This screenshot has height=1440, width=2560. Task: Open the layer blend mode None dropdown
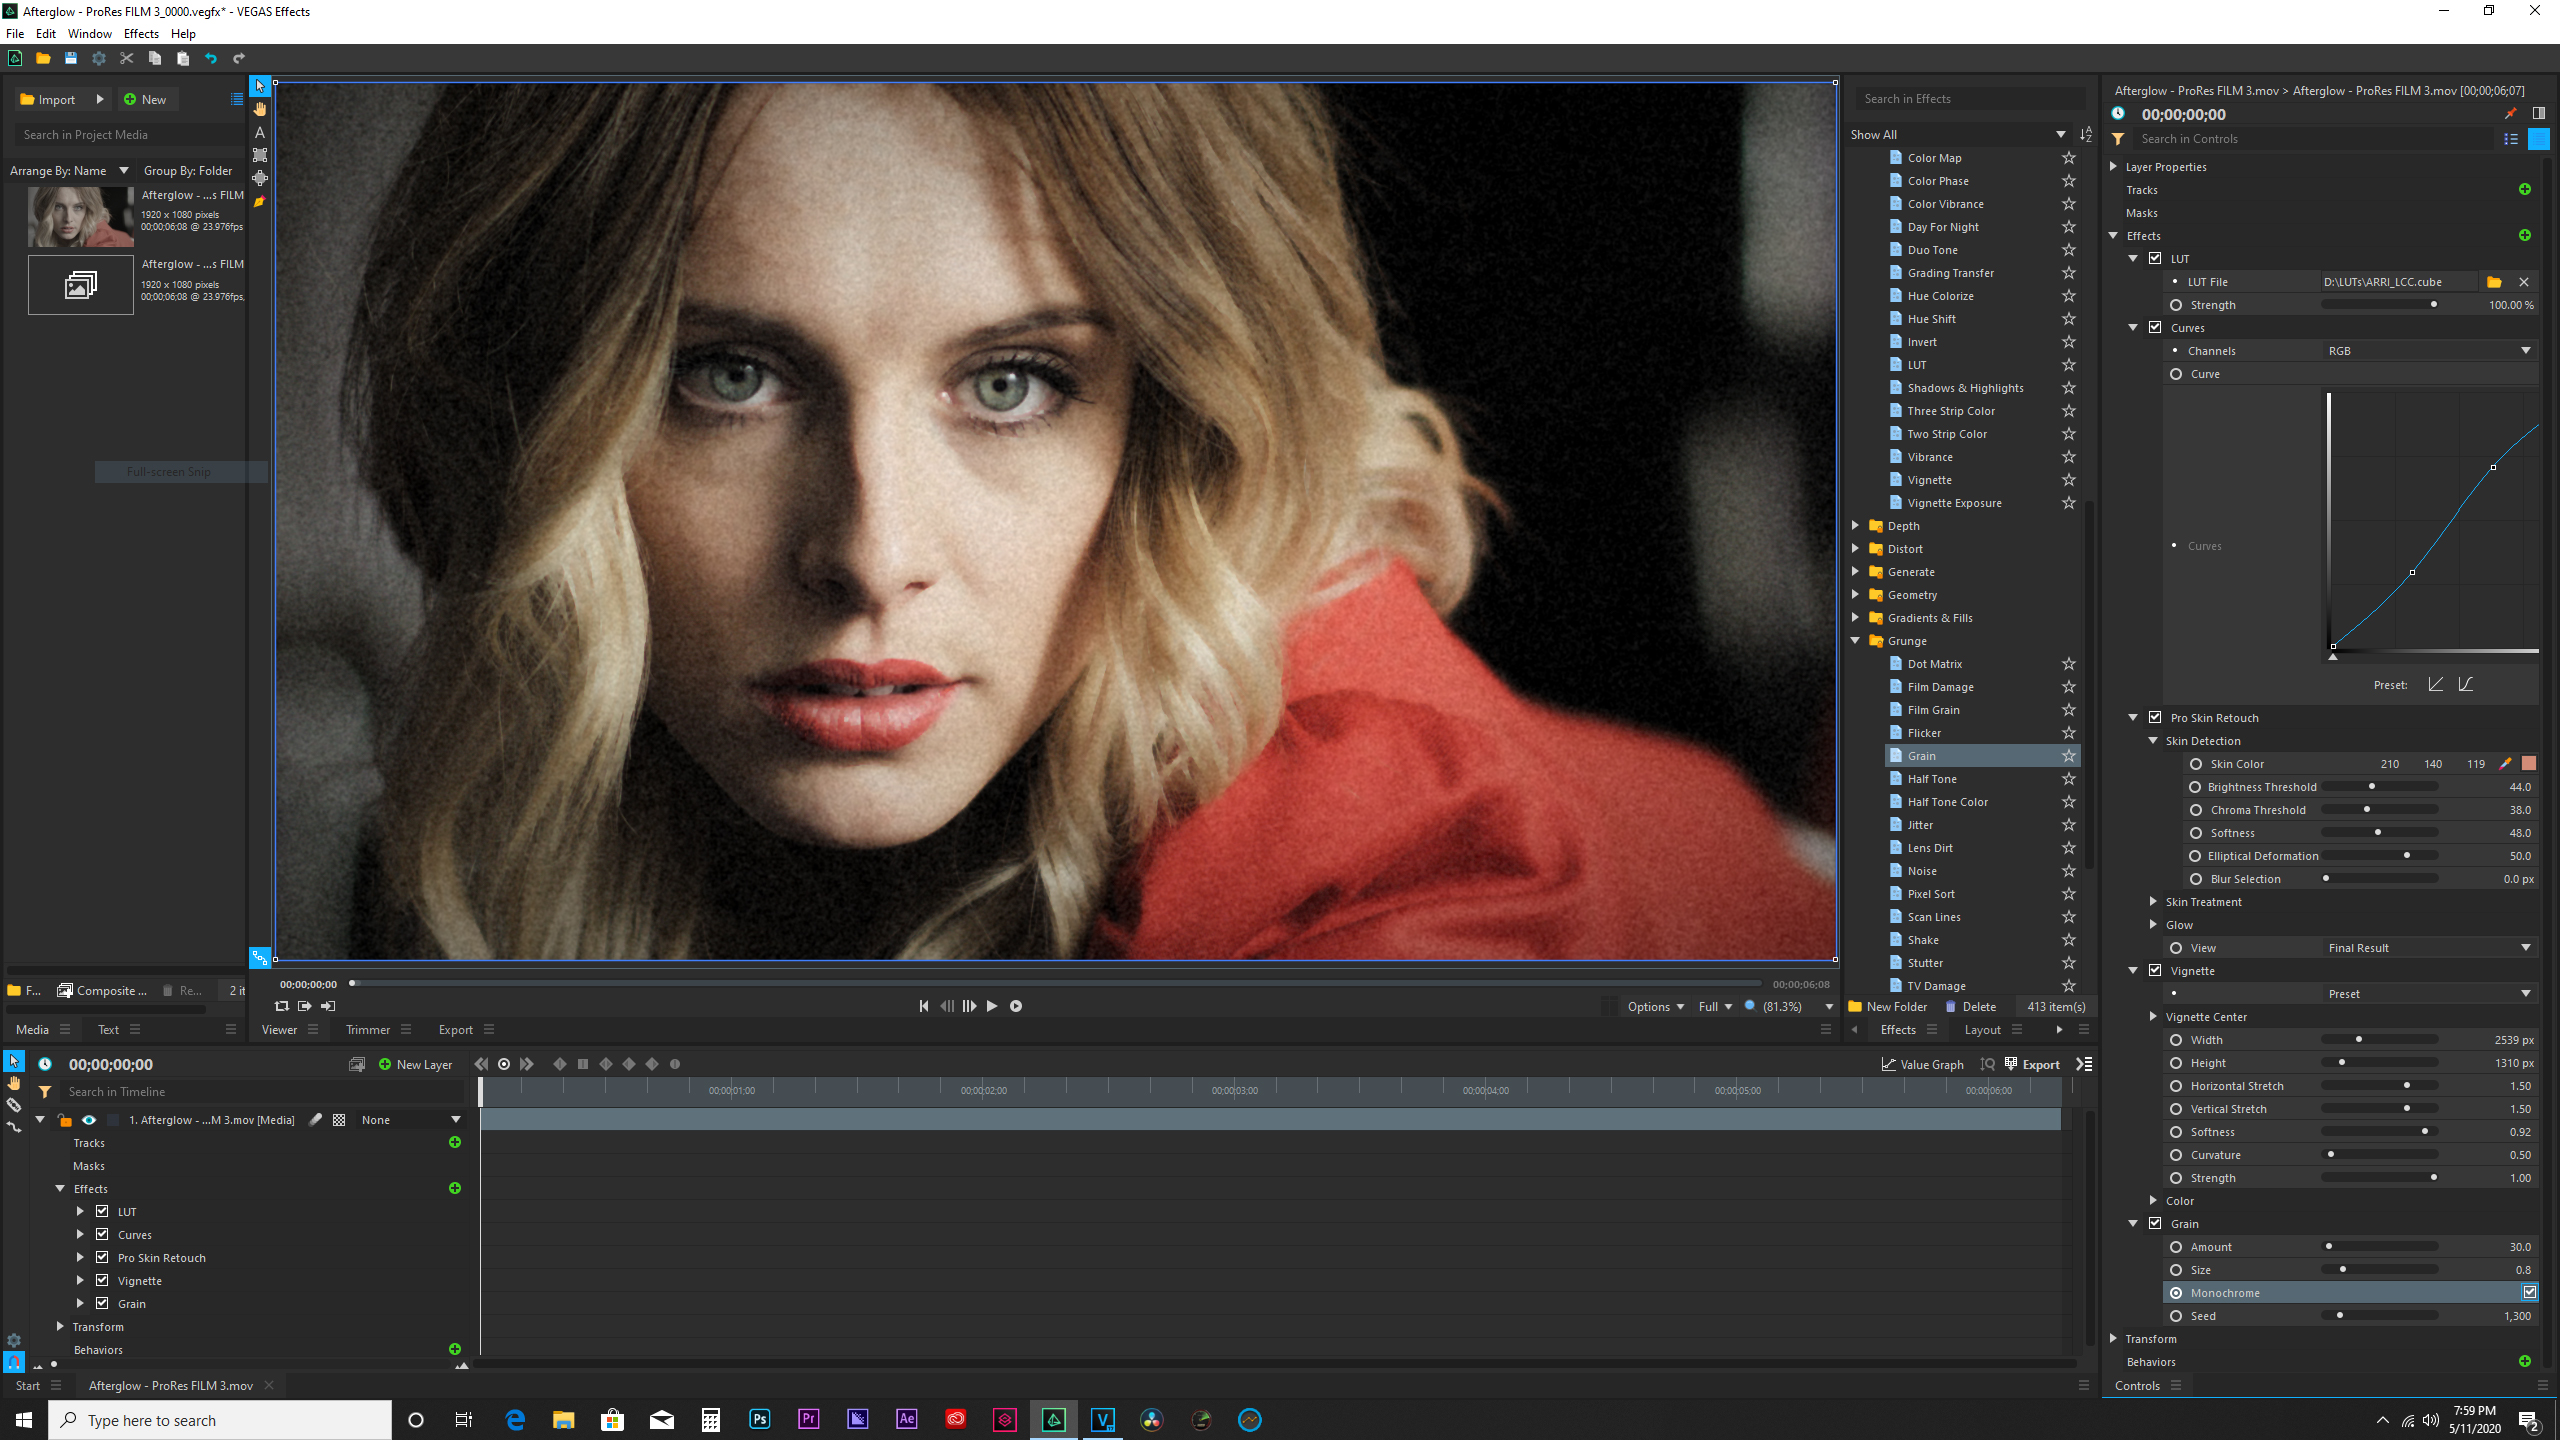click(x=411, y=1120)
